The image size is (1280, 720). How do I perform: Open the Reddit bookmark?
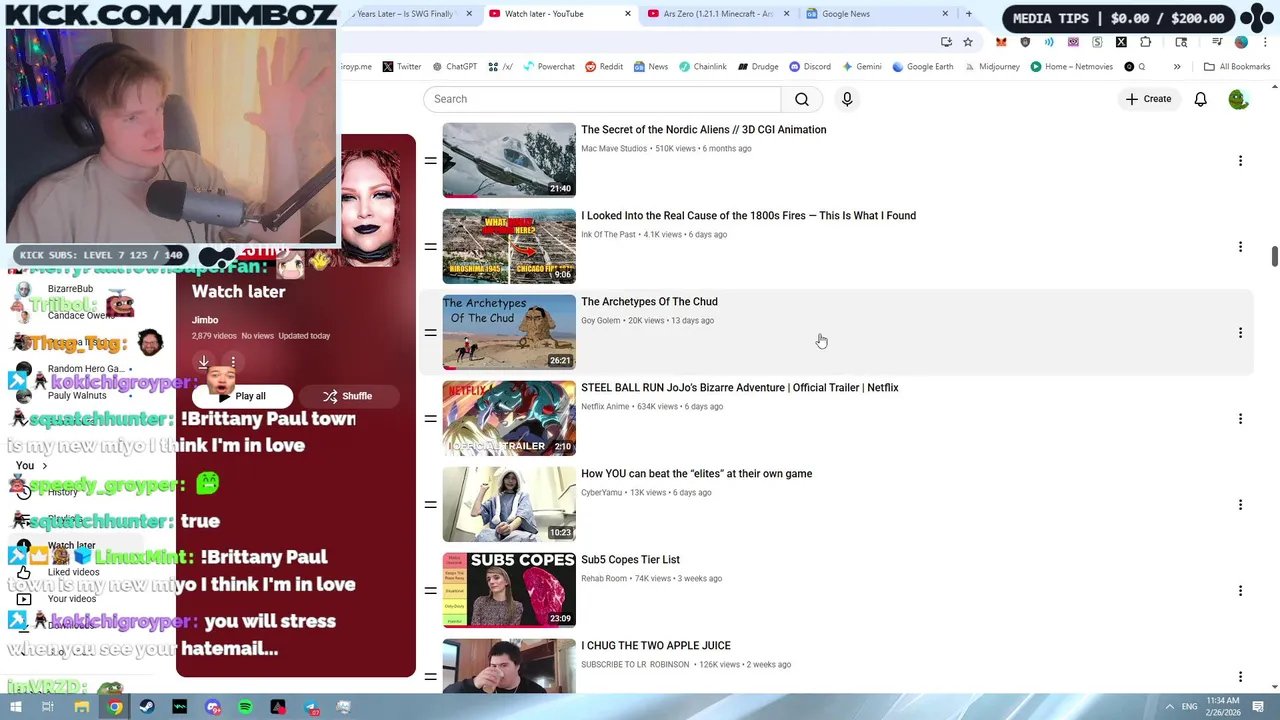tap(604, 67)
